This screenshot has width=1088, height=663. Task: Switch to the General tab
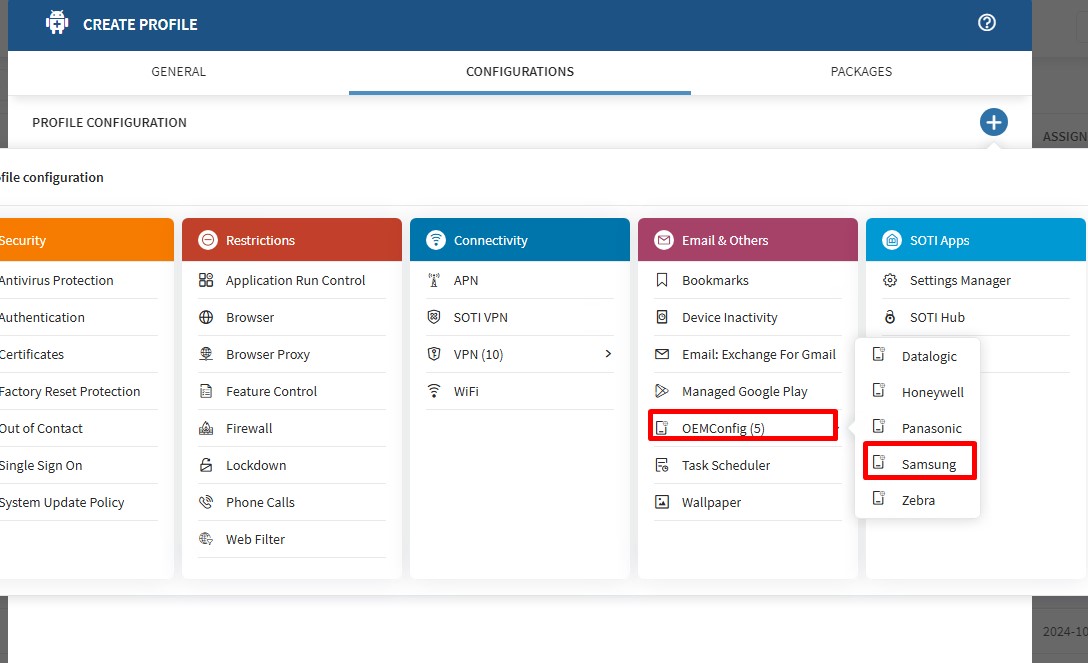pyautogui.click(x=178, y=72)
